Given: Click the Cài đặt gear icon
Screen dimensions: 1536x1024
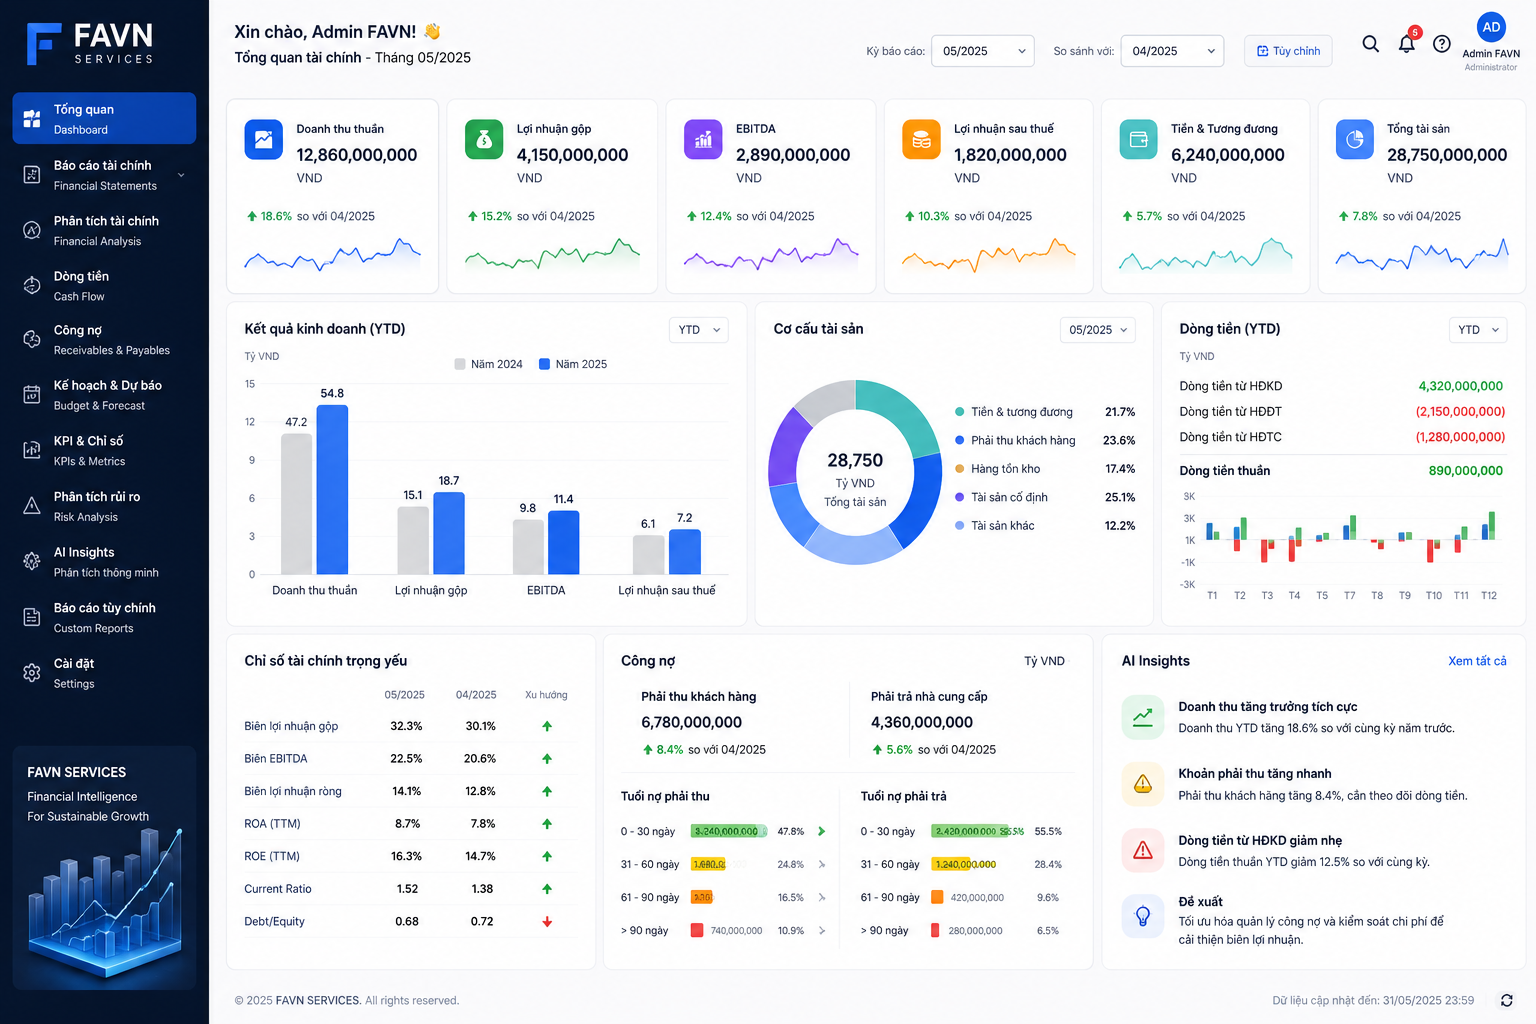Looking at the screenshot, I should 32,673.
